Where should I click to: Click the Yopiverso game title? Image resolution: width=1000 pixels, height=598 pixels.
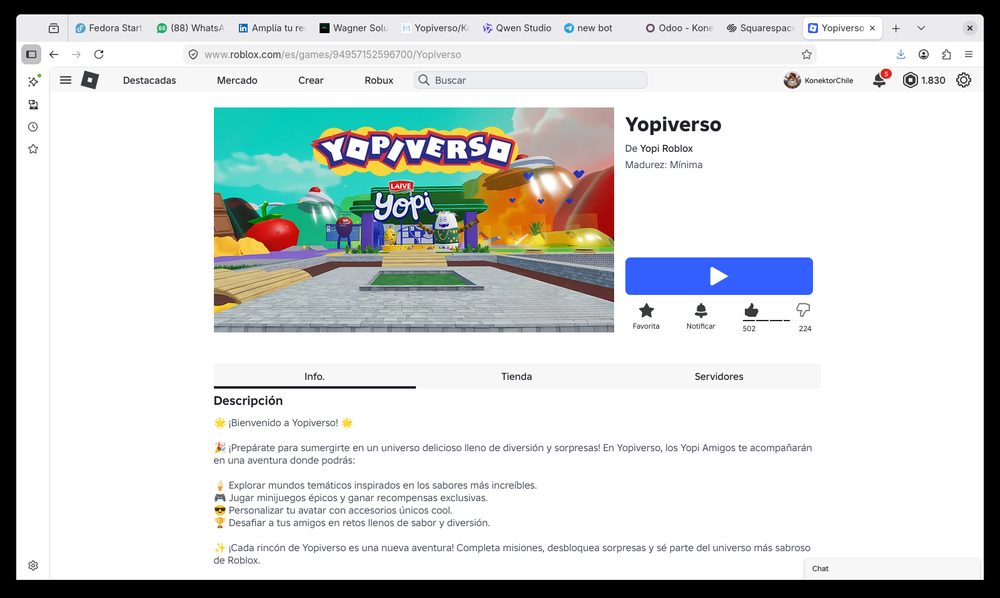tap(673, 124)
